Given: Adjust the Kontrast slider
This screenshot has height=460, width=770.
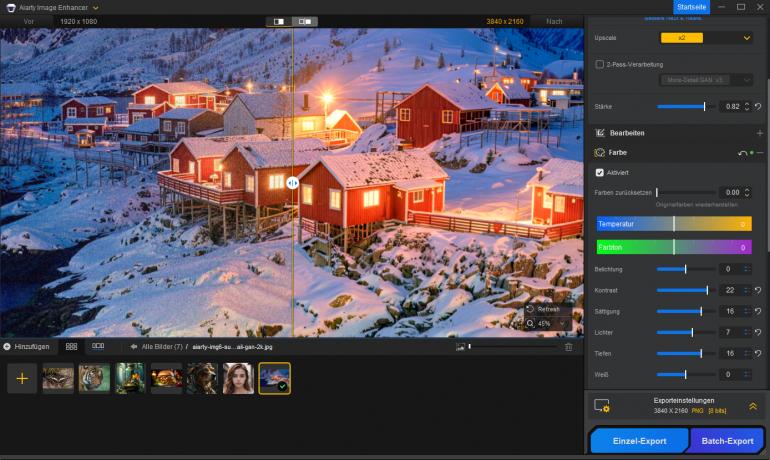Looking at the screenshot, I should [x=686, y=290].
